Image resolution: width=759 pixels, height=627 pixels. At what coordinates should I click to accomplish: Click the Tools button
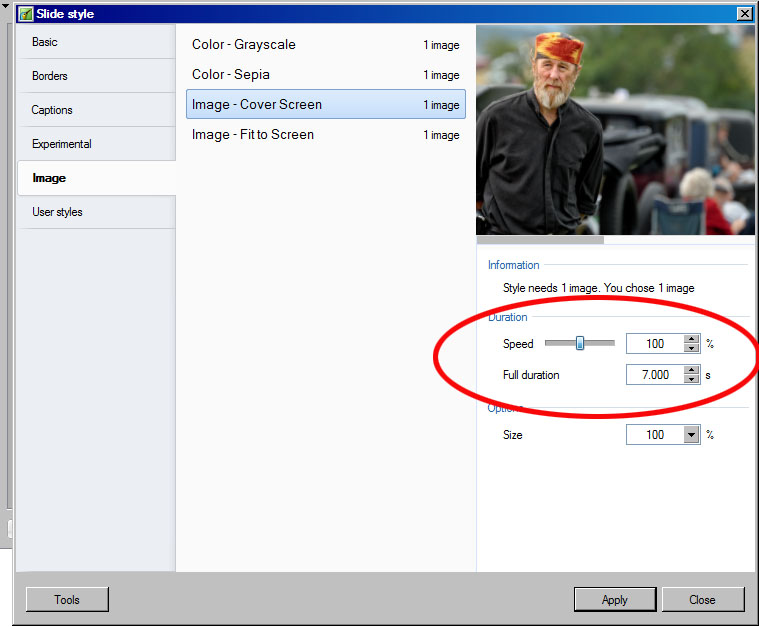(x=67, y=599)
